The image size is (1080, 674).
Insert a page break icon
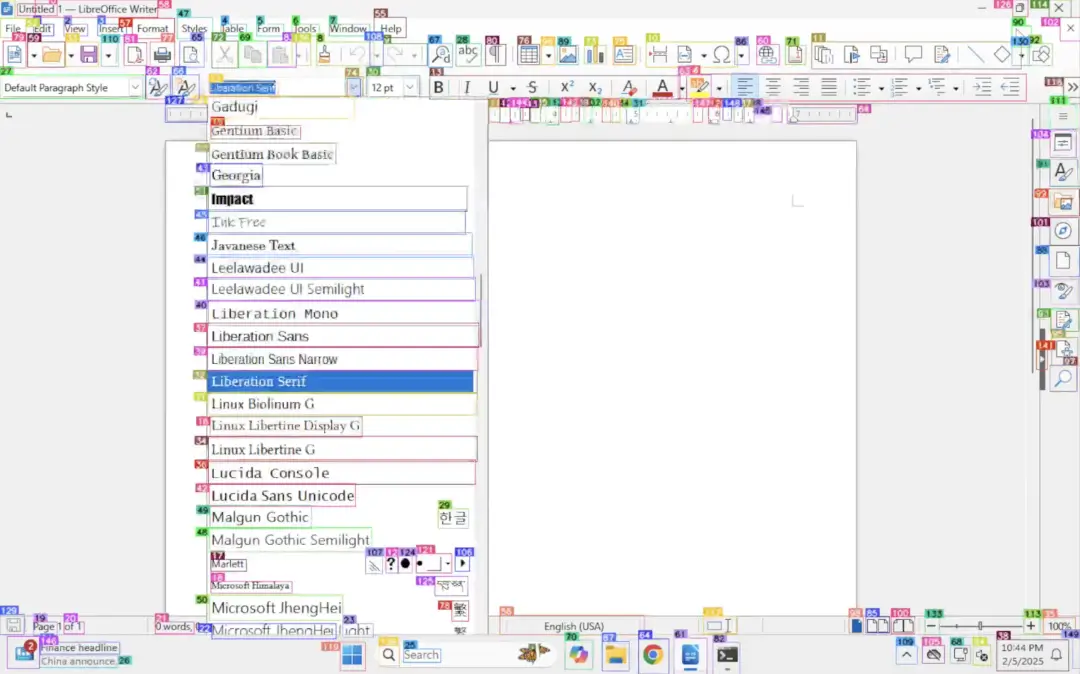(x=658, y=54)
